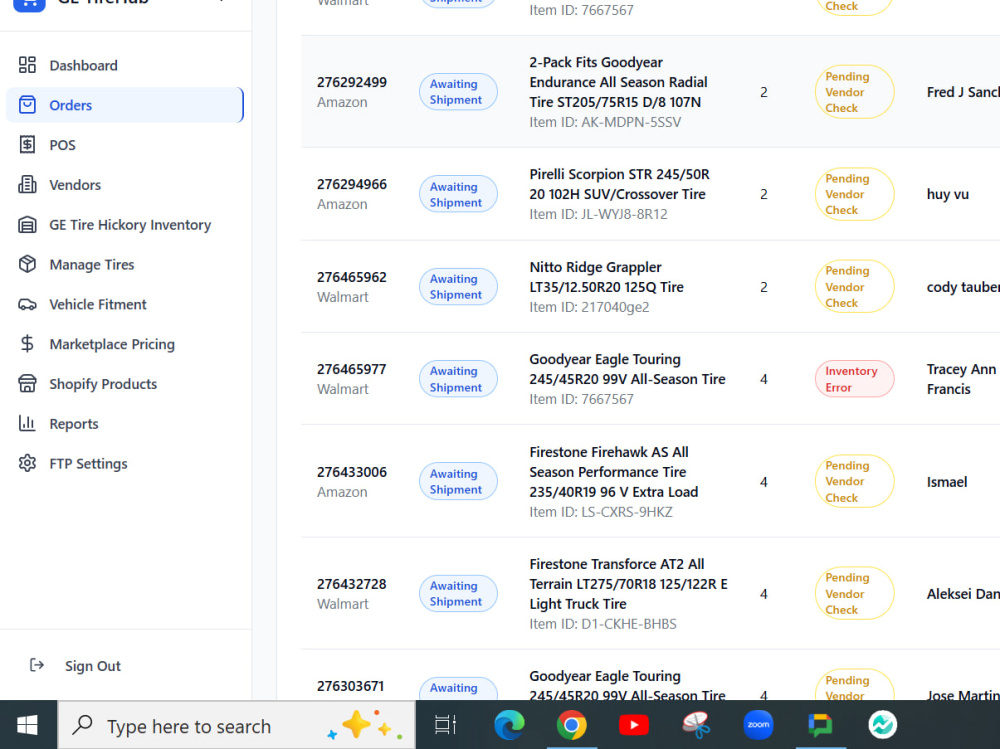Open FTP Settings

pos(89,464)
